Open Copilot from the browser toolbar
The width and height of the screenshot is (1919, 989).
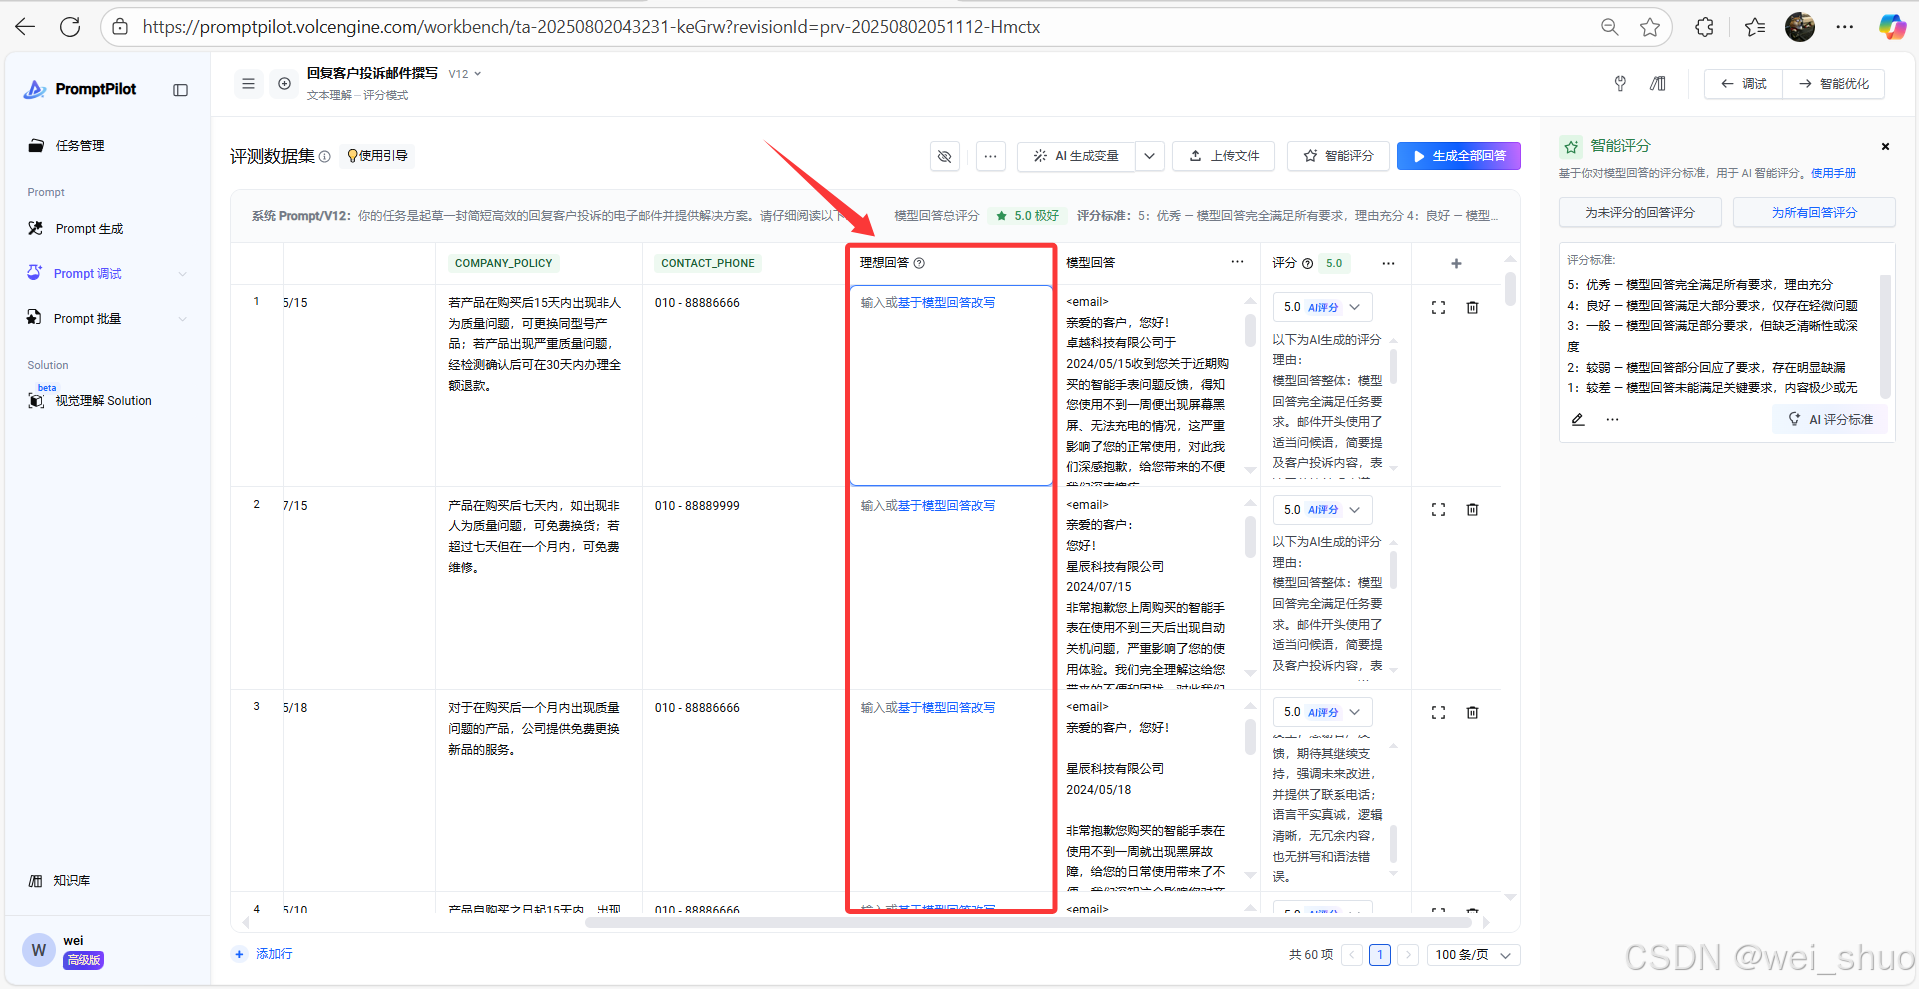(x=1892, y=27)
